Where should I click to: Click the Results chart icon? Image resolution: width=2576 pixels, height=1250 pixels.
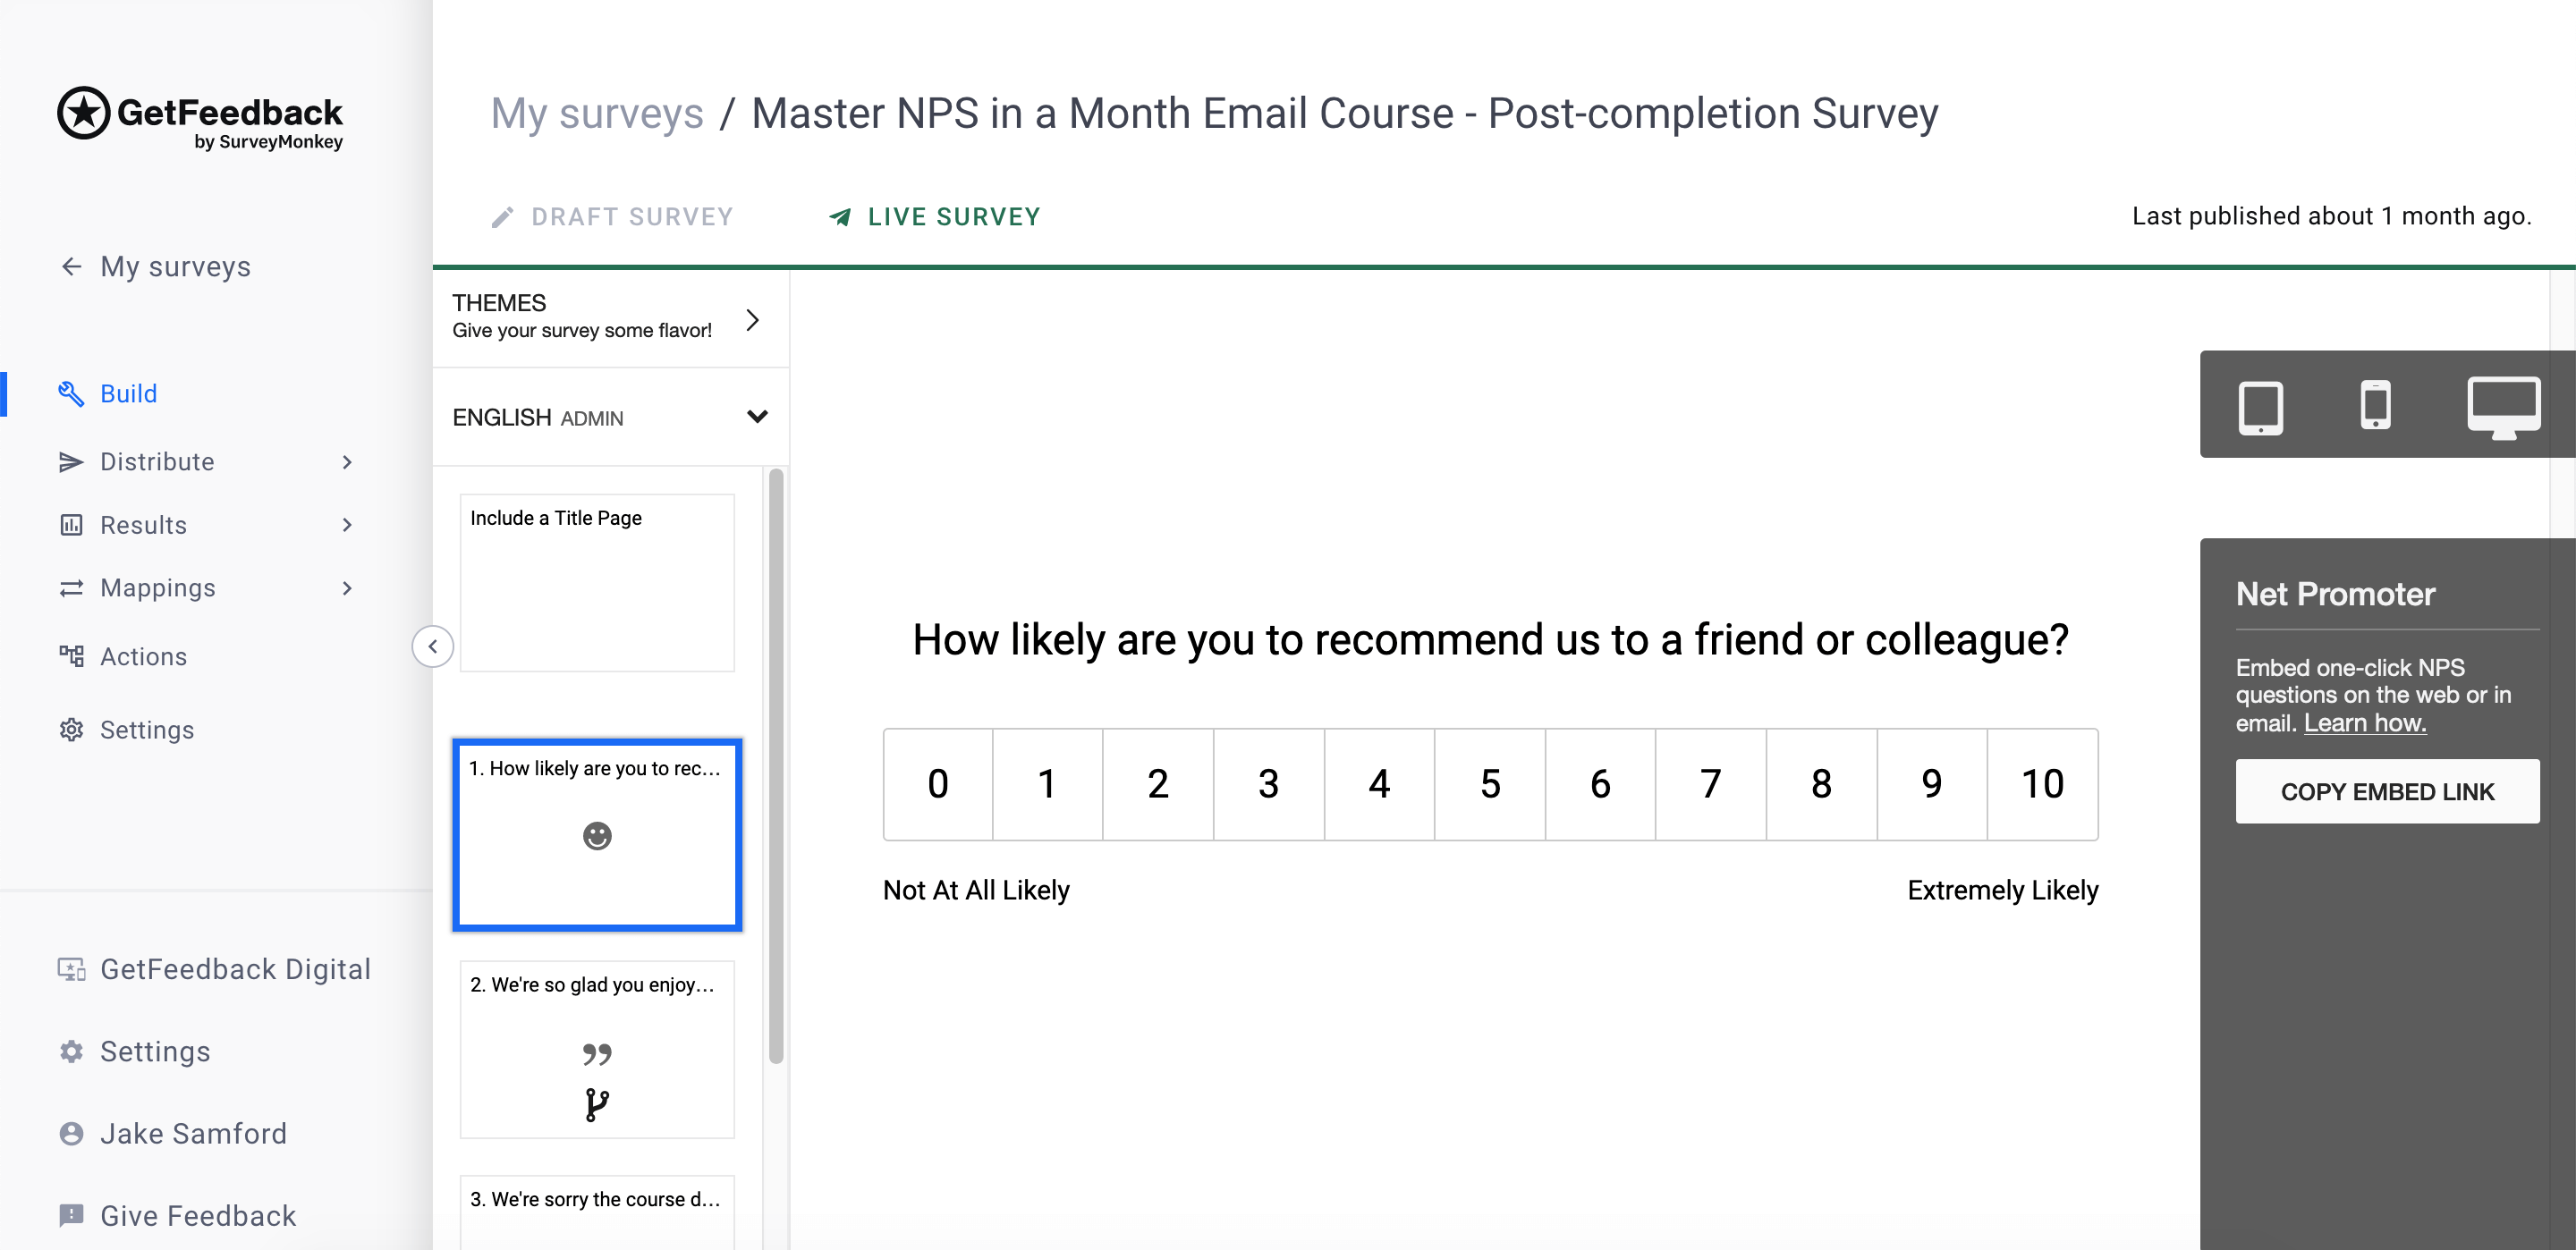[70, 524]
